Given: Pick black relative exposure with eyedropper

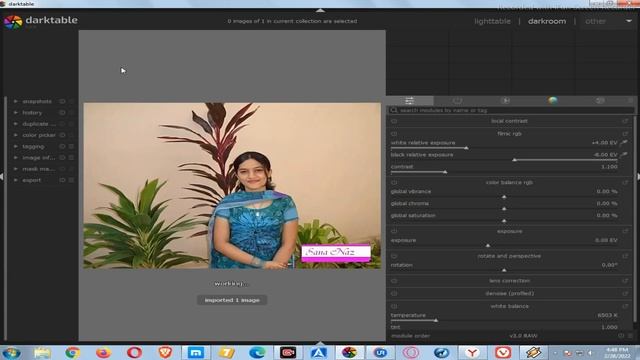Looking at the screenshot, I should tap(624, 155).
